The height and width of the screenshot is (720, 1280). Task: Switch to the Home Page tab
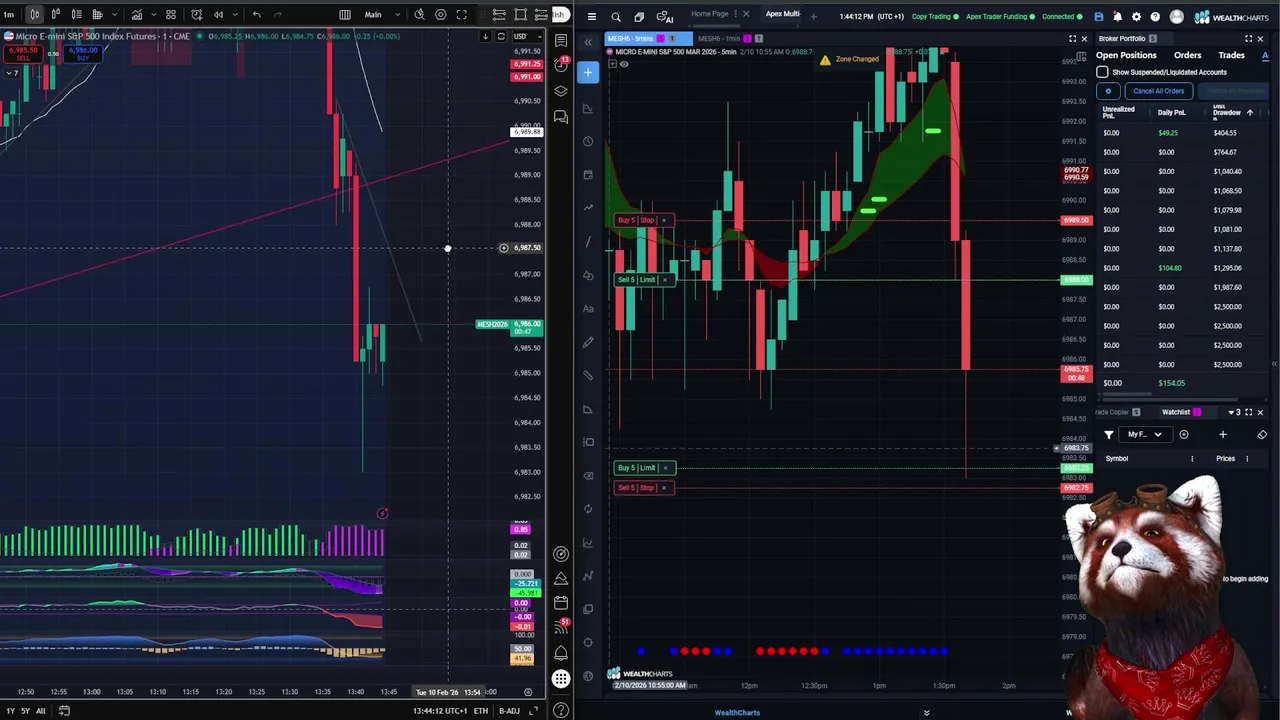click(x=710, y=14)
